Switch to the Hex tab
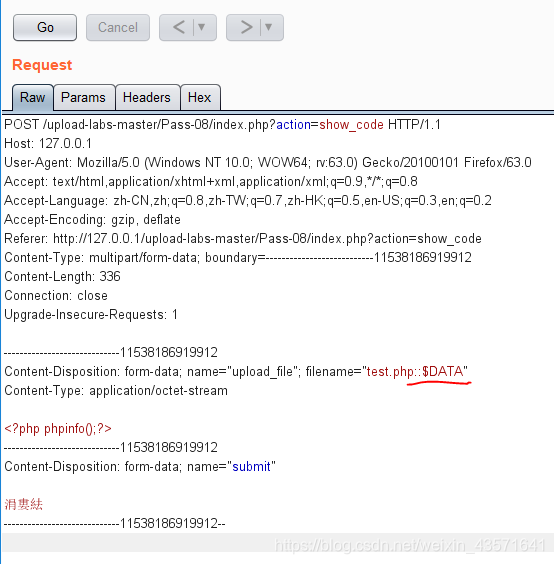 pos(199,97)
